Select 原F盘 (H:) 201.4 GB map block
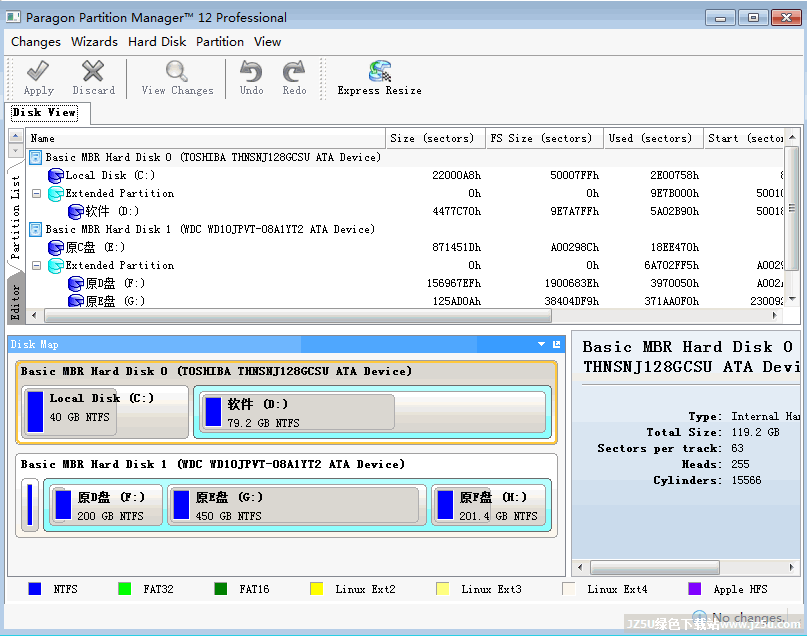The width and height of the screenshot is (807, 636). (x=489, y=506)
